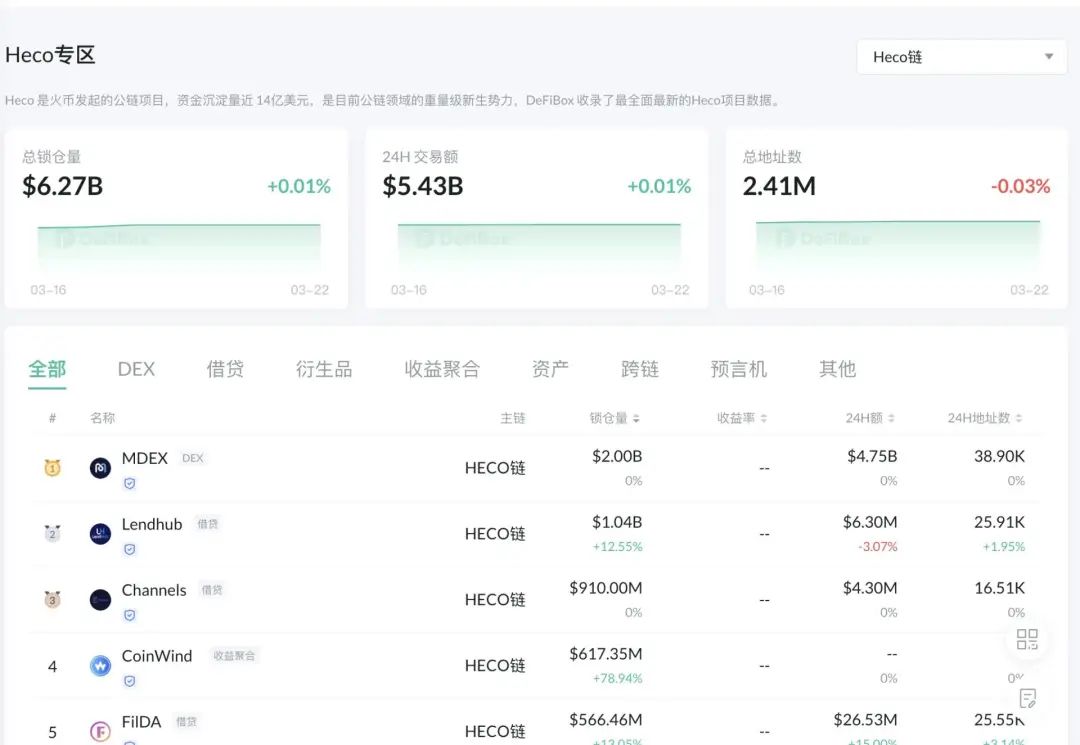Viewport: 1080px width, 745px height.
Task: Click the Lendhub project logo
Action: pos(101,534)
